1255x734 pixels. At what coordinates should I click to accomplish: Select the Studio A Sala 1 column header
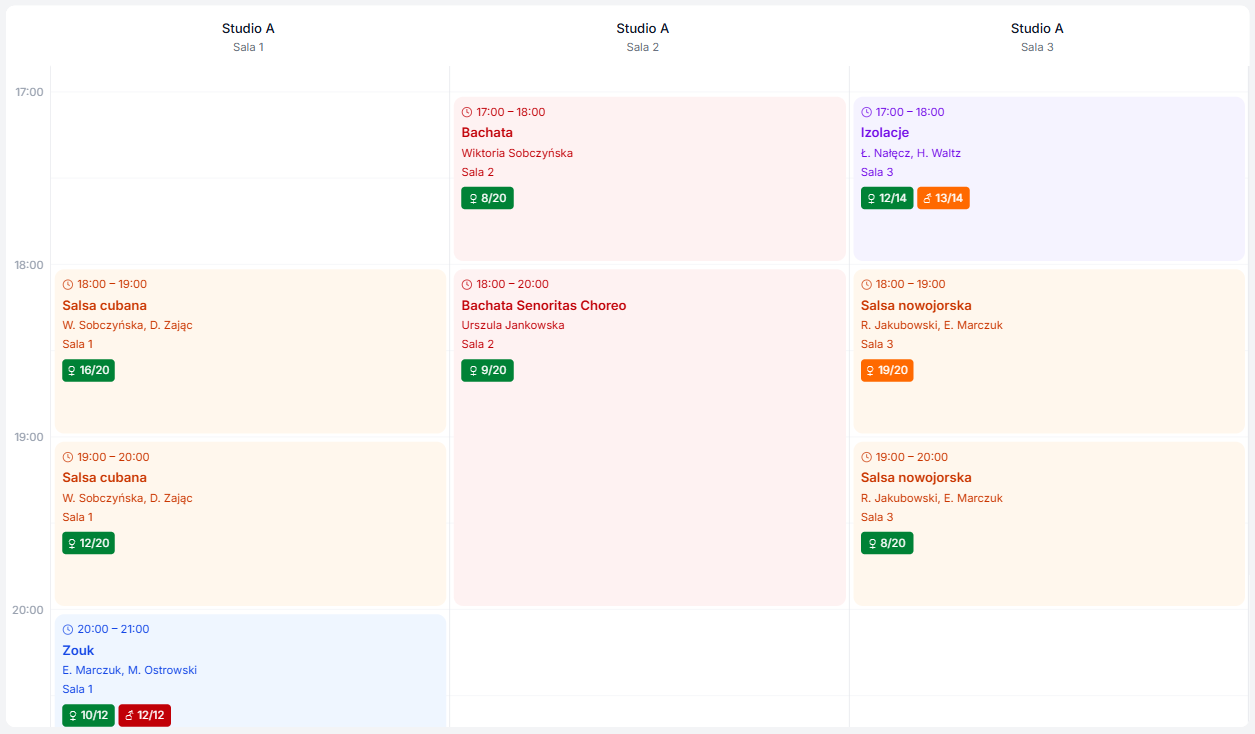coord(248,36)
